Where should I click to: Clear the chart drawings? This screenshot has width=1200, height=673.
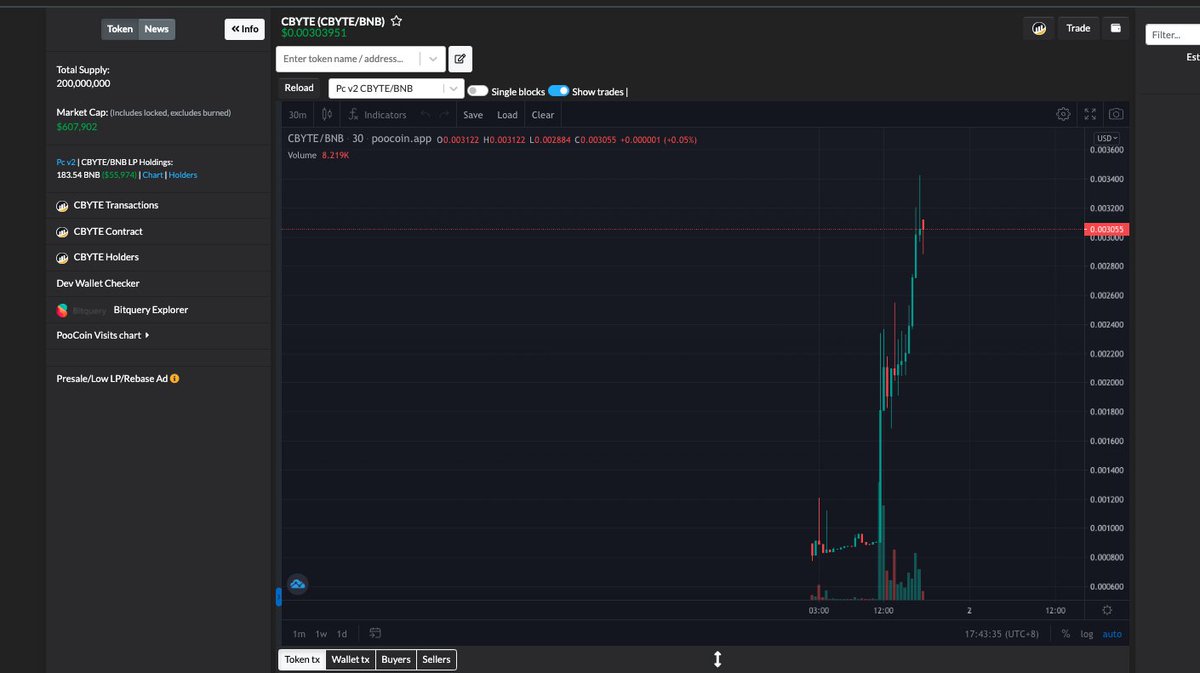[x=543, y=115]
